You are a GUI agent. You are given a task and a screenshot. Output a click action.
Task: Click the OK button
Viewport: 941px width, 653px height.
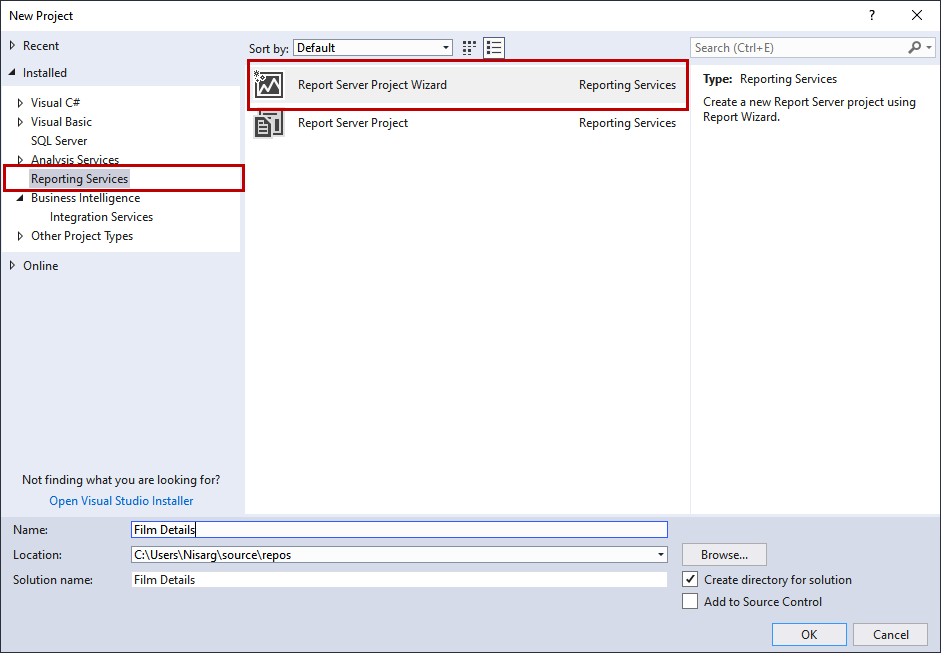[809, 634]
